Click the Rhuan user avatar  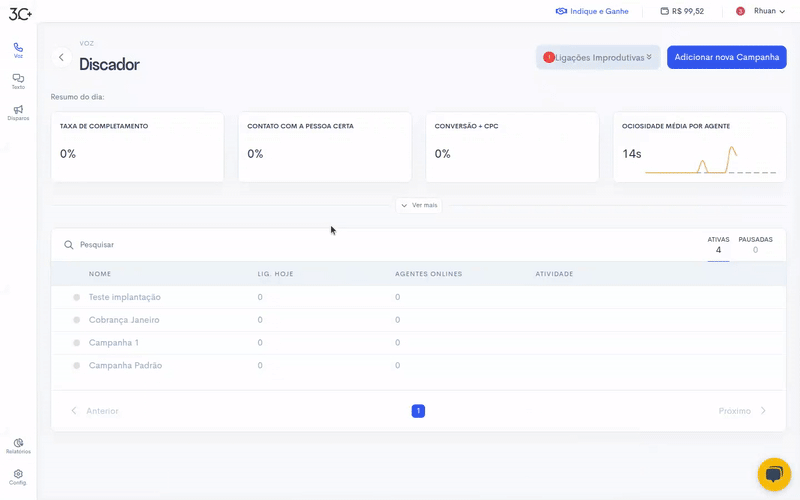point(740,11)
